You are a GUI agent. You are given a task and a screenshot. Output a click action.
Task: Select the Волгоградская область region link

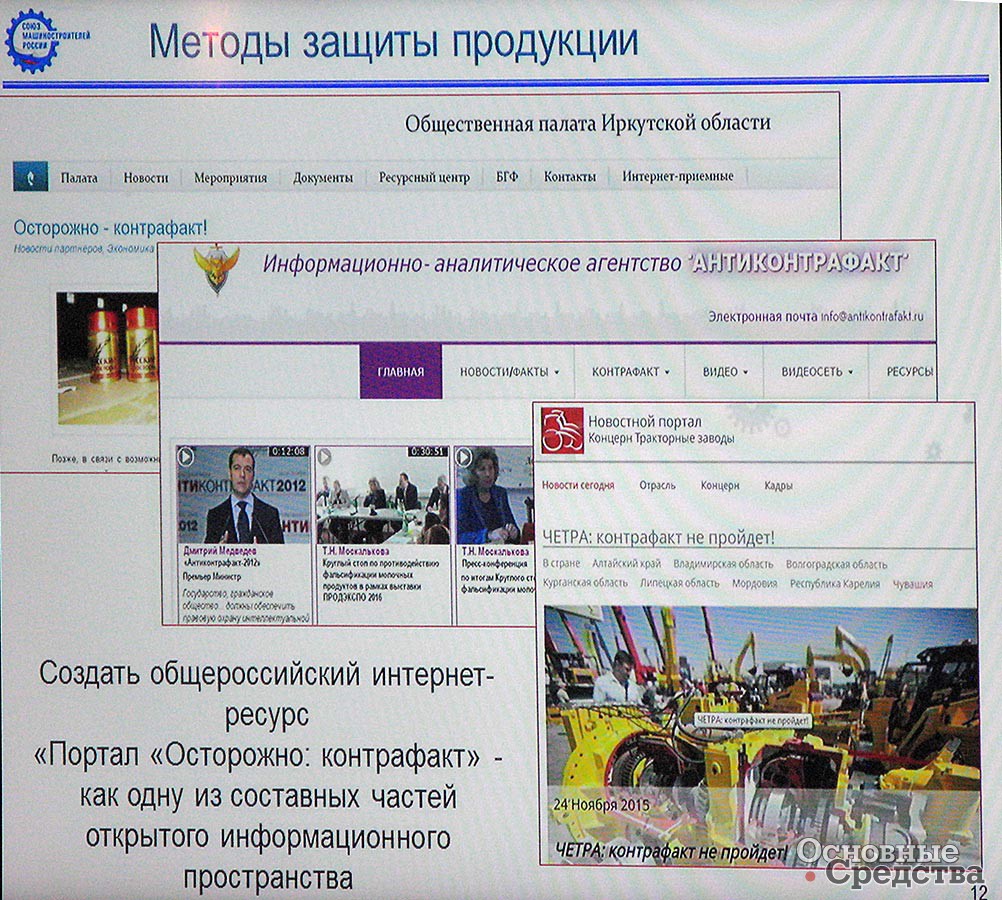pyautogui.click(x=836, y=564)
